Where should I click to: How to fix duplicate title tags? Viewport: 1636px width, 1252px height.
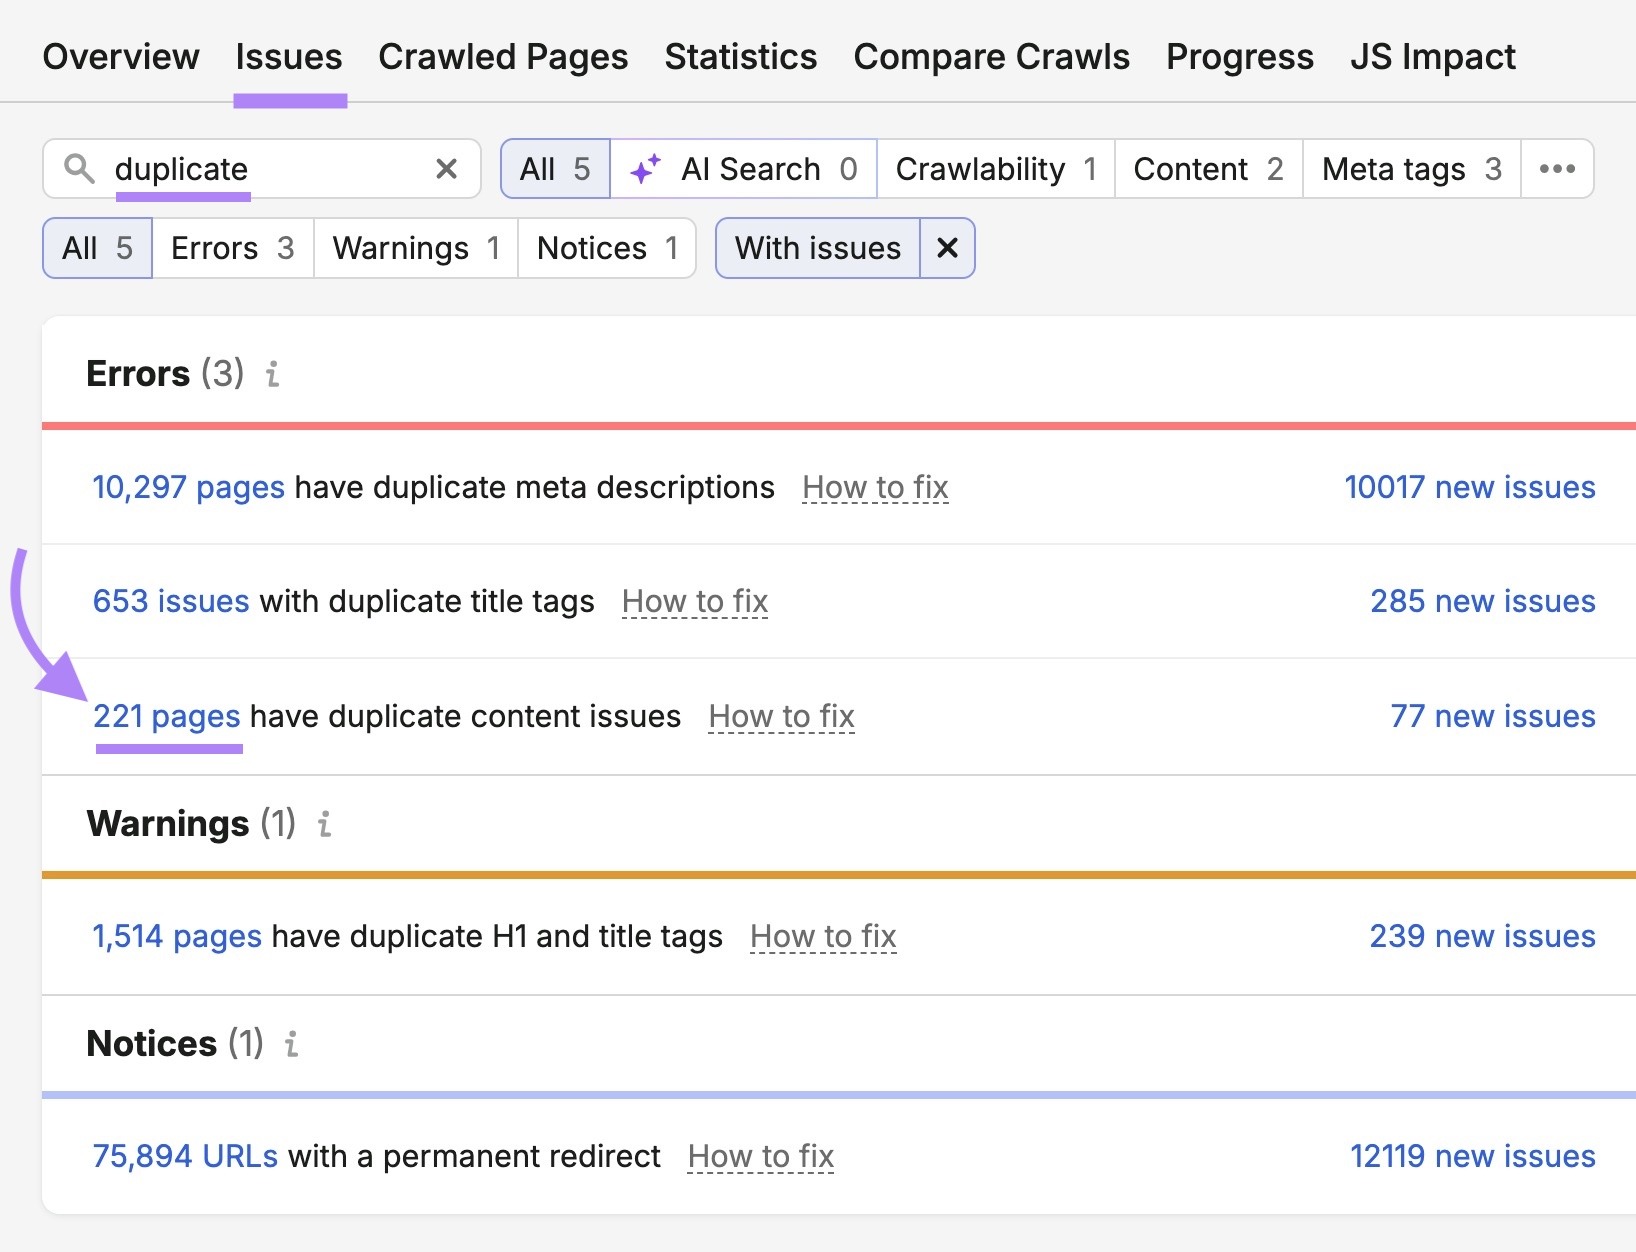coord(695,601)
